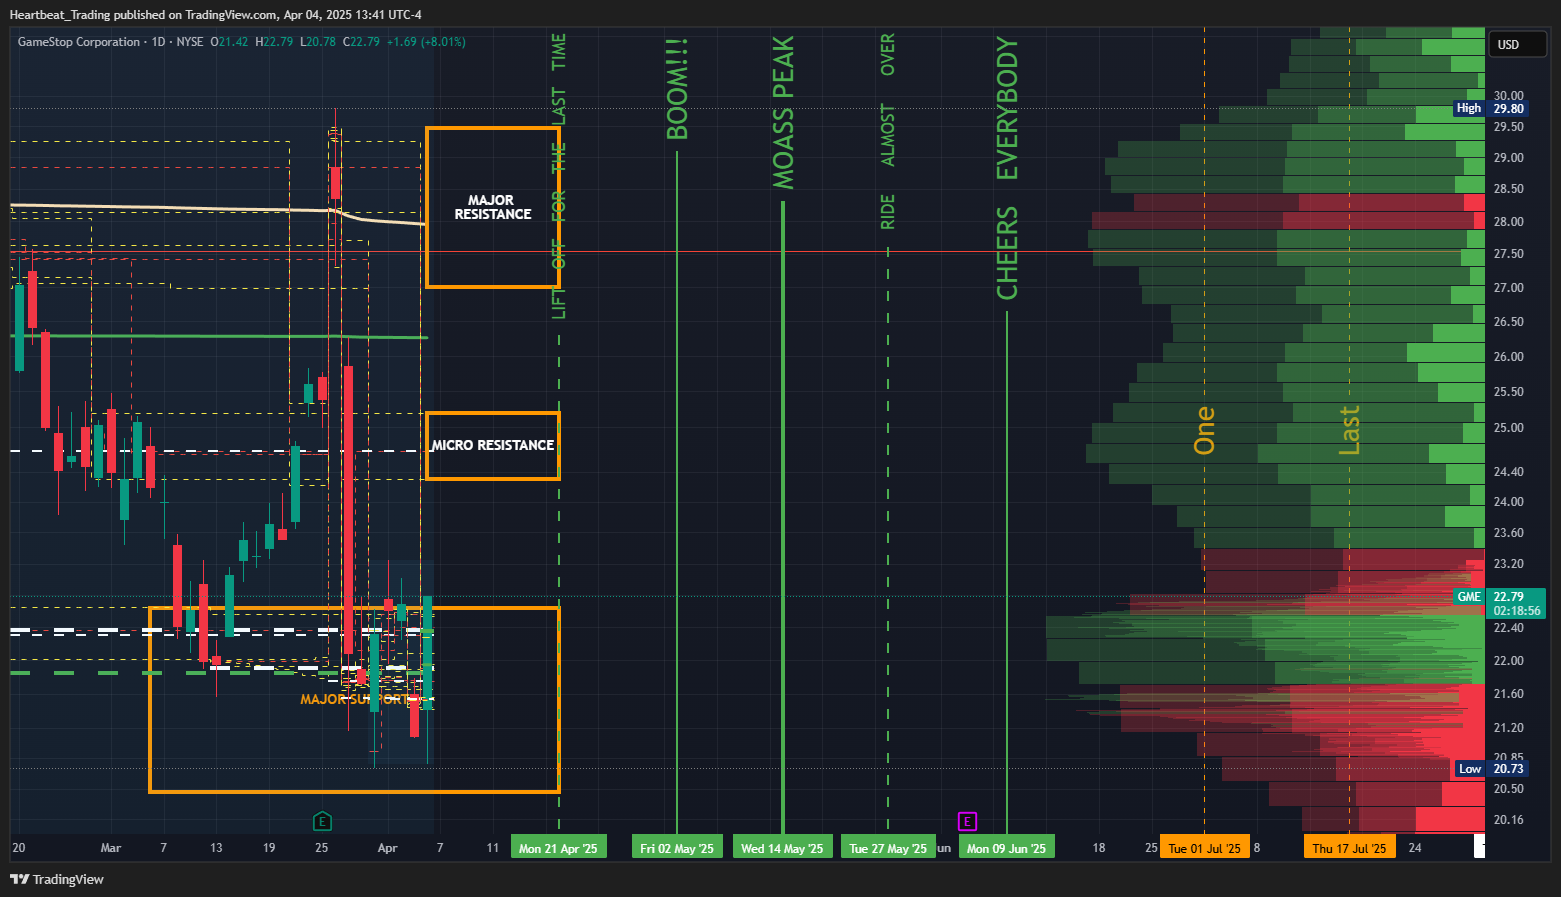Click the ALMOST OVER vertical text
The image size is (1561, 897).
[x=887, y=100]
